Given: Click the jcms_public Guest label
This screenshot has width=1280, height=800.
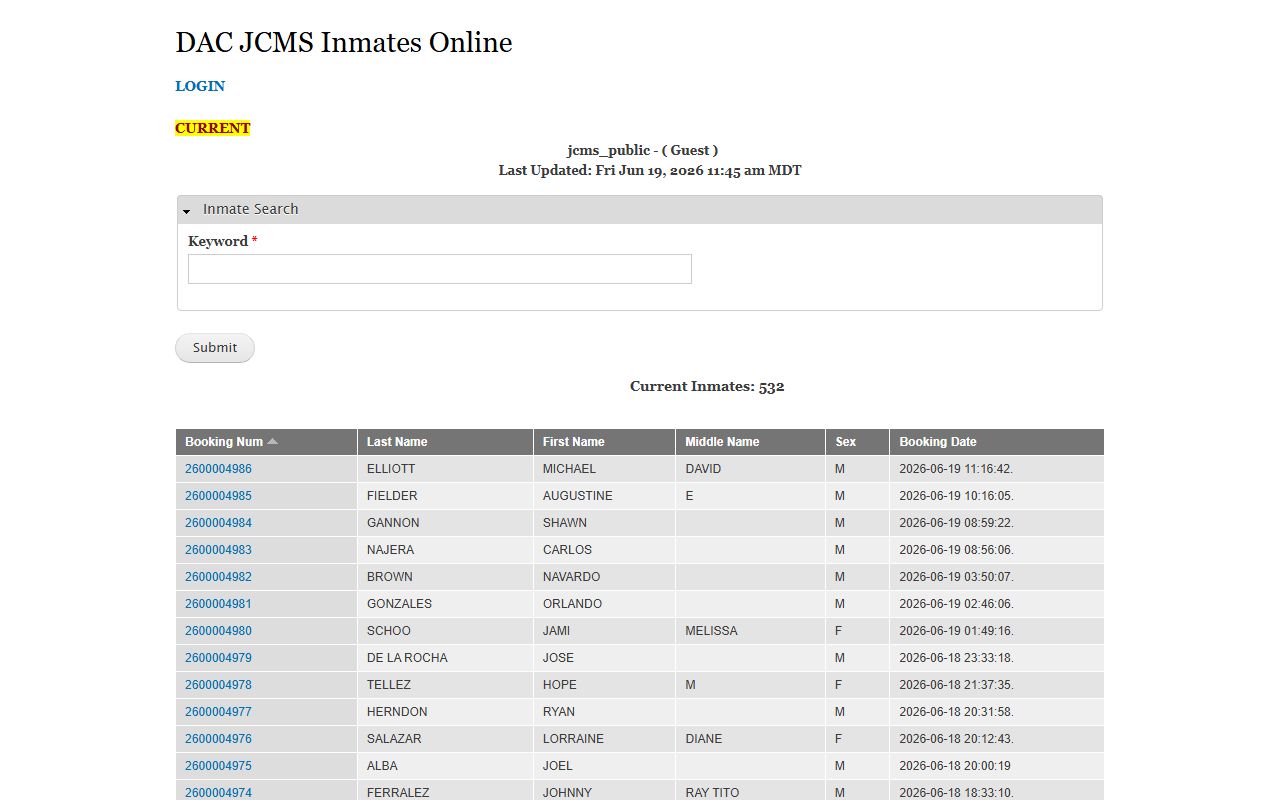Looking at the screenshot, I should pos(643,150).
